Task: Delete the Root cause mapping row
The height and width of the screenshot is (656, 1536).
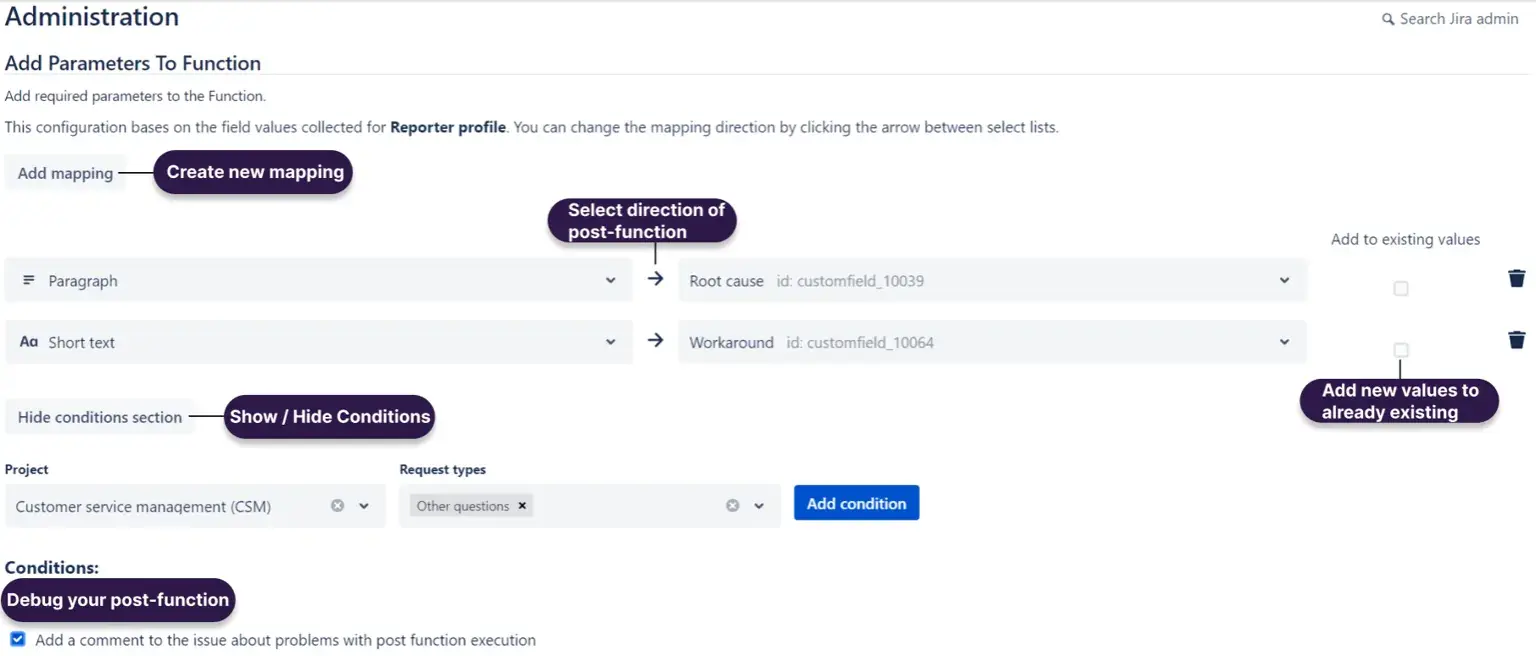Action: [x=1516, y=279]
